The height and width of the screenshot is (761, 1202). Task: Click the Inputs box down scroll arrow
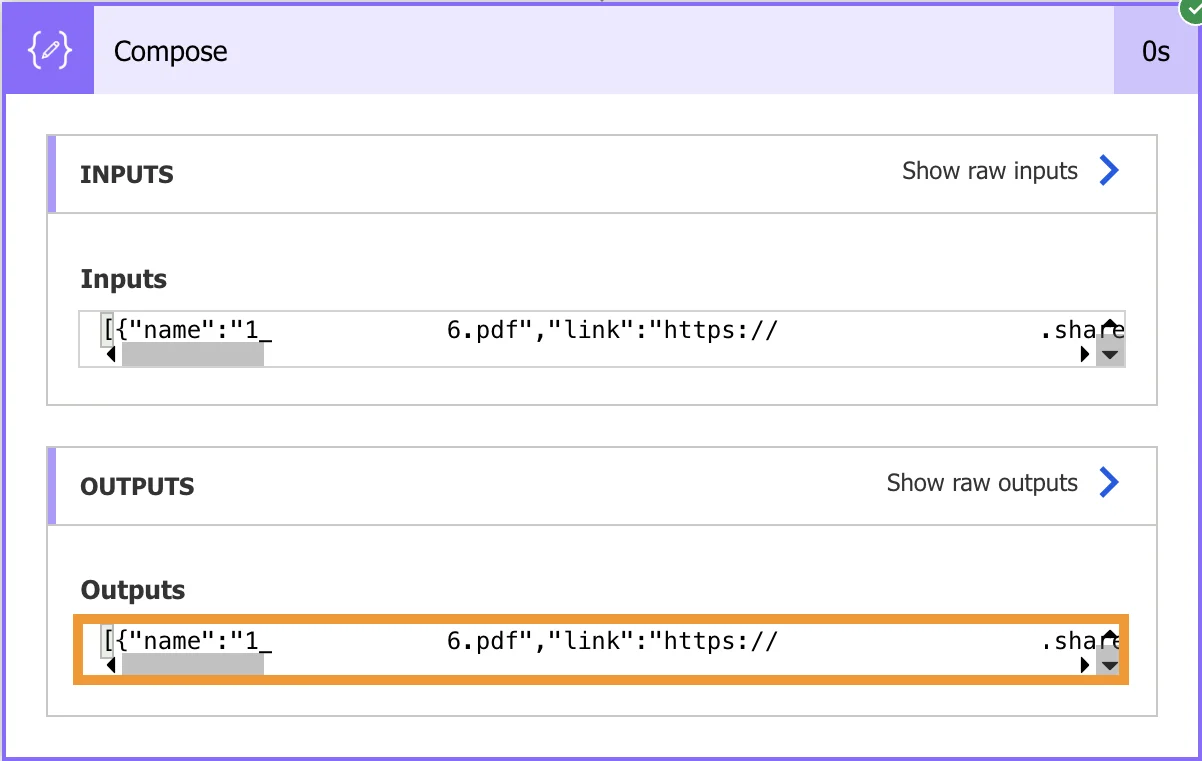pyautogui.click(x=1109, y=354)
